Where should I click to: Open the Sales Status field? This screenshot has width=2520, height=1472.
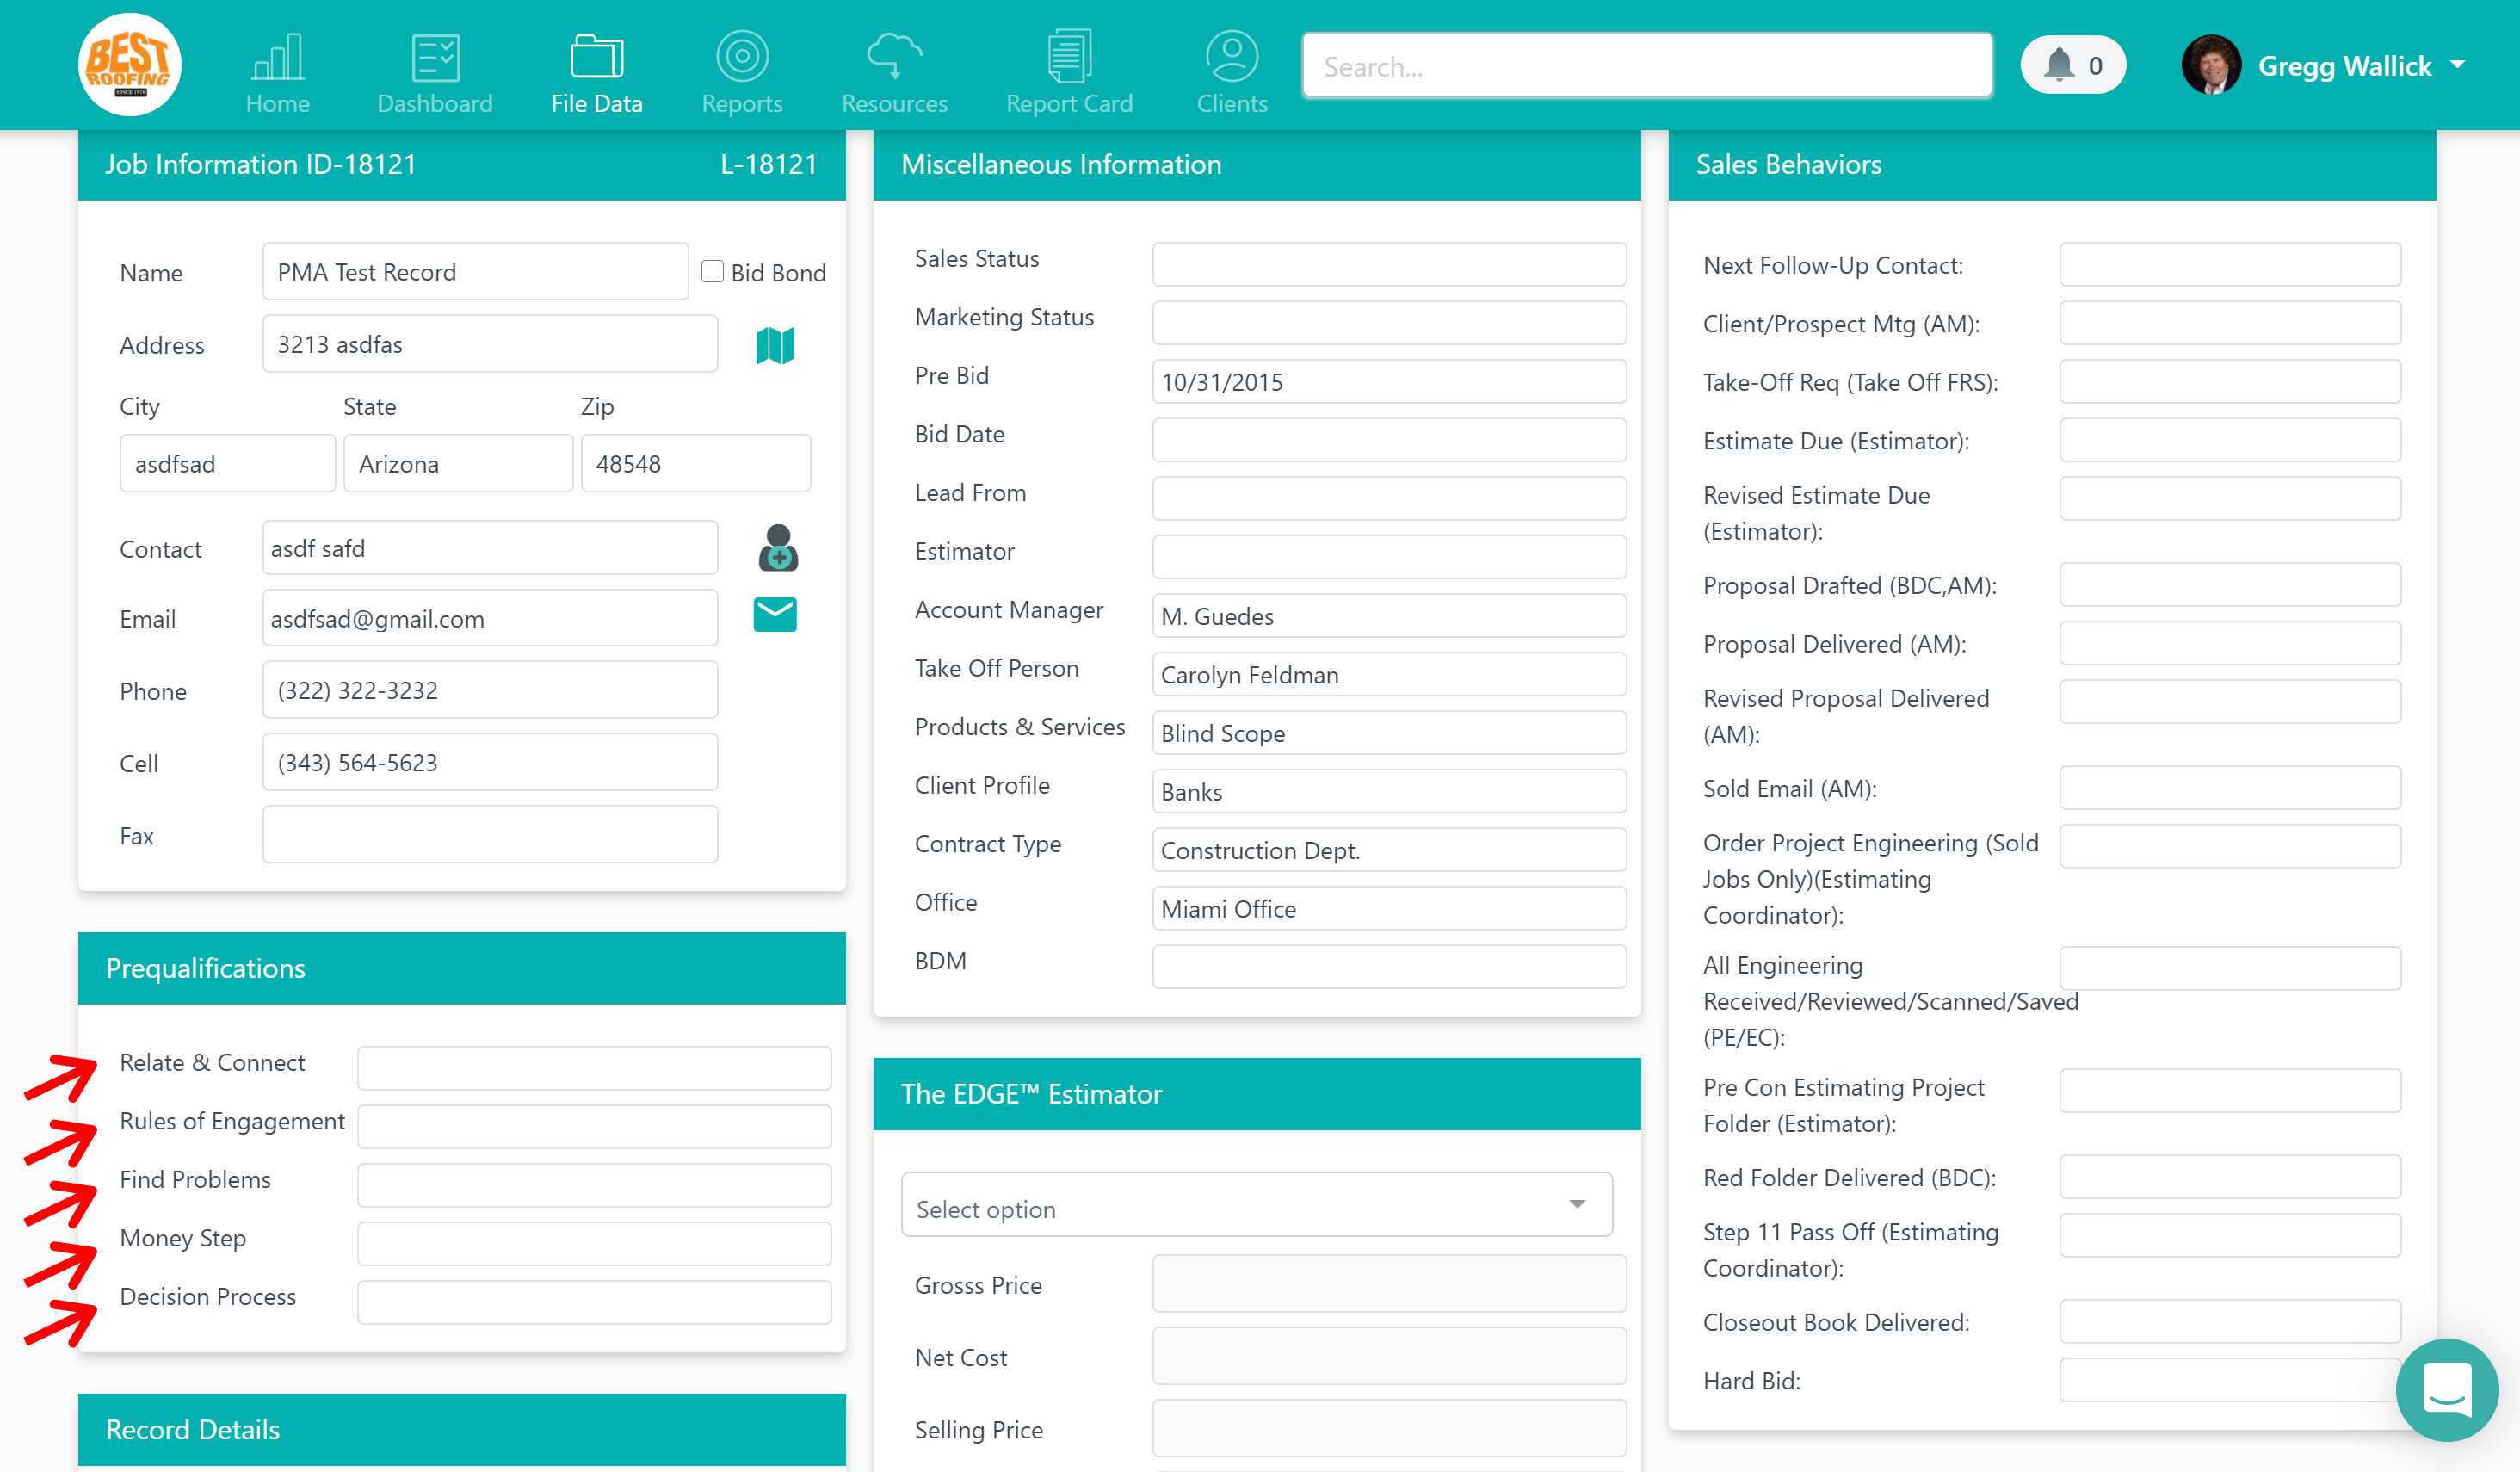[1389, 264]
